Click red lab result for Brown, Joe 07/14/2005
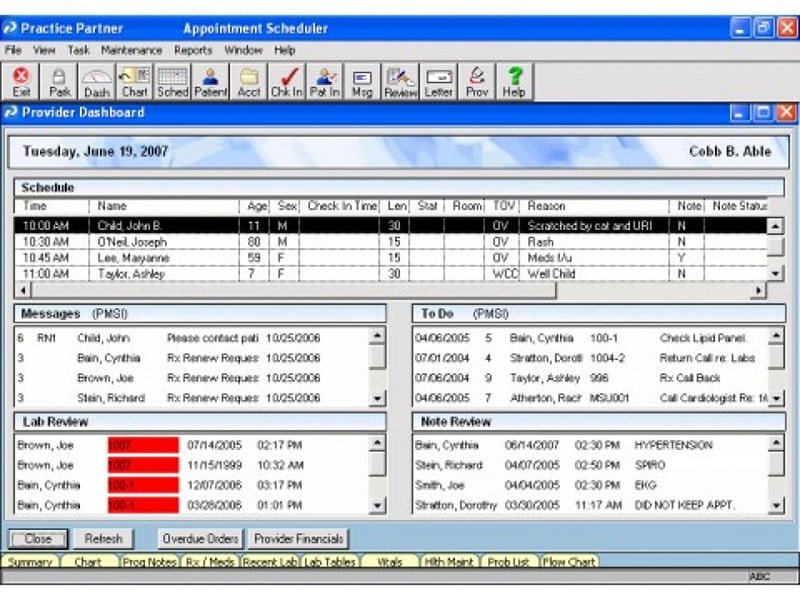The image size is (800, 600). tap(143, 445)
